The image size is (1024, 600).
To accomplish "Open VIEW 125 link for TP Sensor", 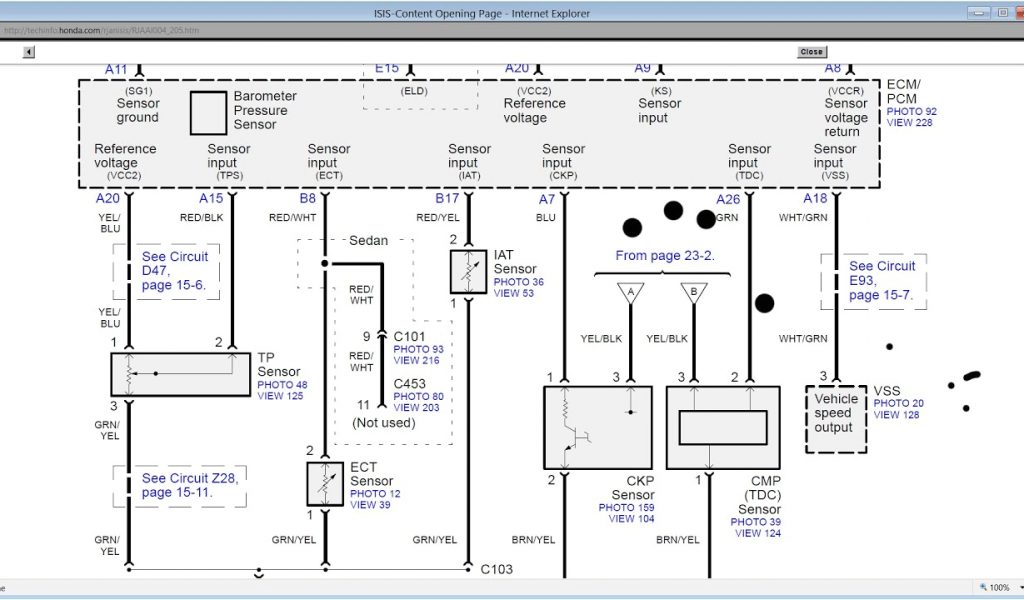I will 280,396.
